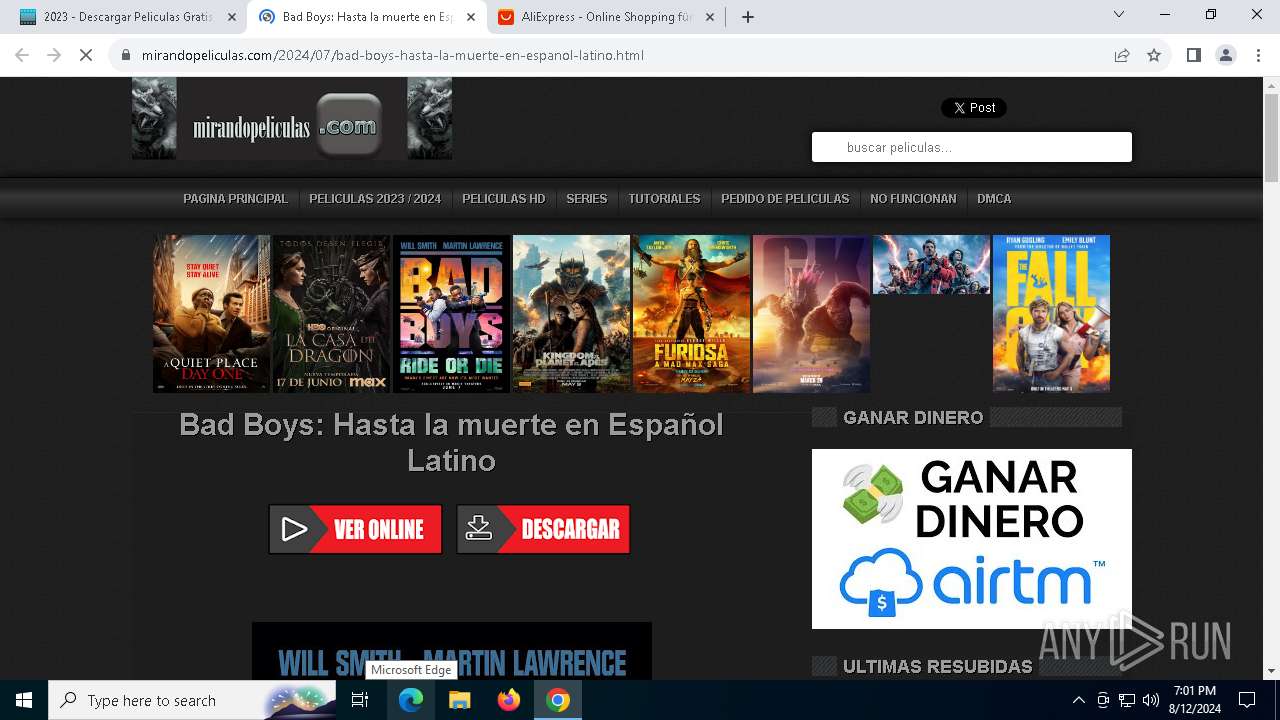Open the network status tray icon

pyautogui.click(x=1127, y=700)
